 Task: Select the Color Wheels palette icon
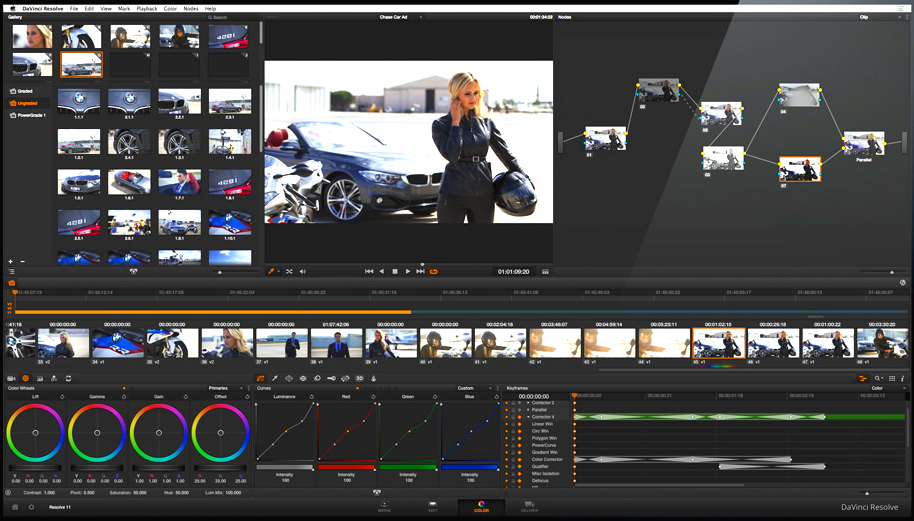pos(25,379)
